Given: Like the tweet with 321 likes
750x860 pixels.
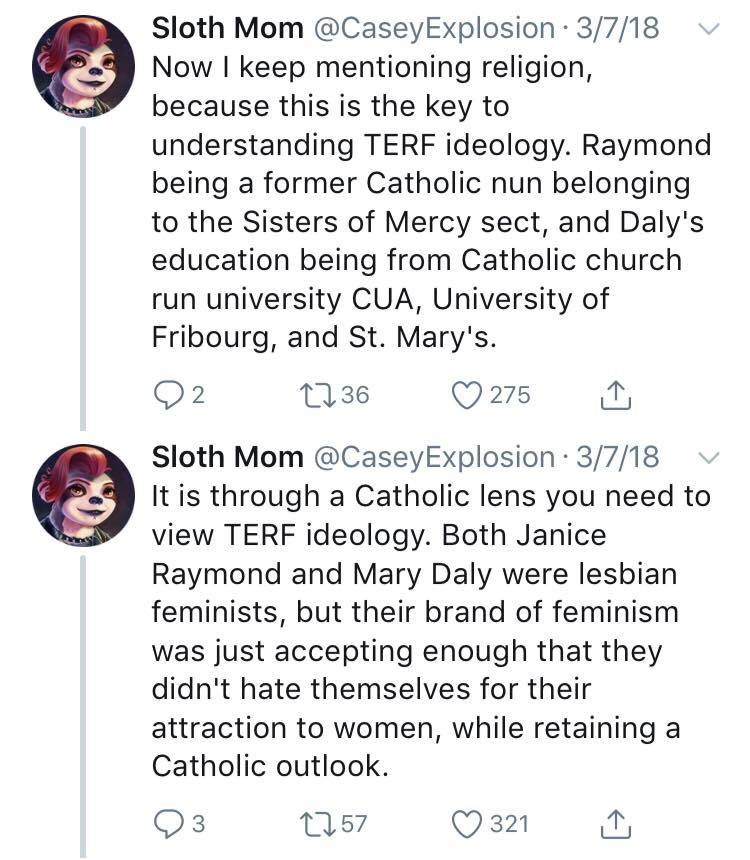Looking at the screenshot, I should tap(466, 824).
